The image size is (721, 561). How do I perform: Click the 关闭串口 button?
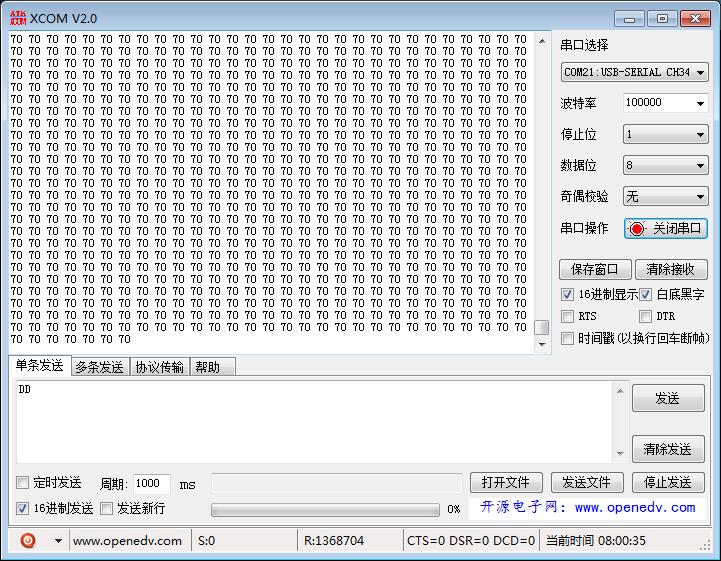click(665, 229)
